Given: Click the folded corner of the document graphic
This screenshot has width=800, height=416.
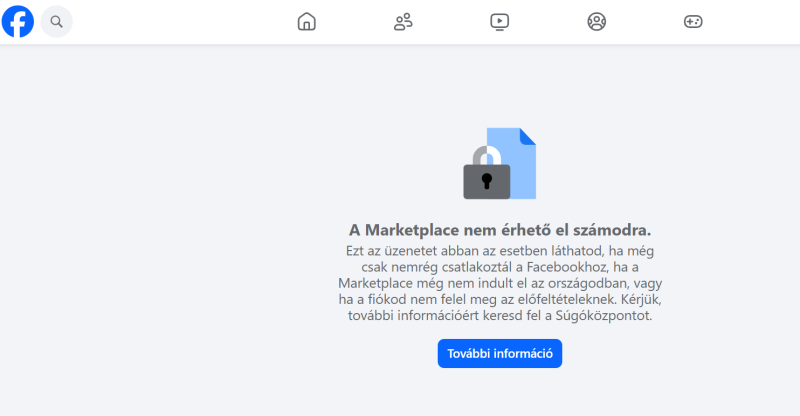Looking at the screenshot, I should (528, 136).
